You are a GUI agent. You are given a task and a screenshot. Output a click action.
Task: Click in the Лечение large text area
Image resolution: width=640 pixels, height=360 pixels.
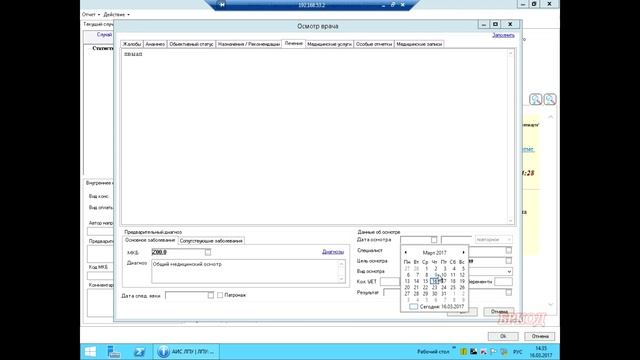[314, 137]
